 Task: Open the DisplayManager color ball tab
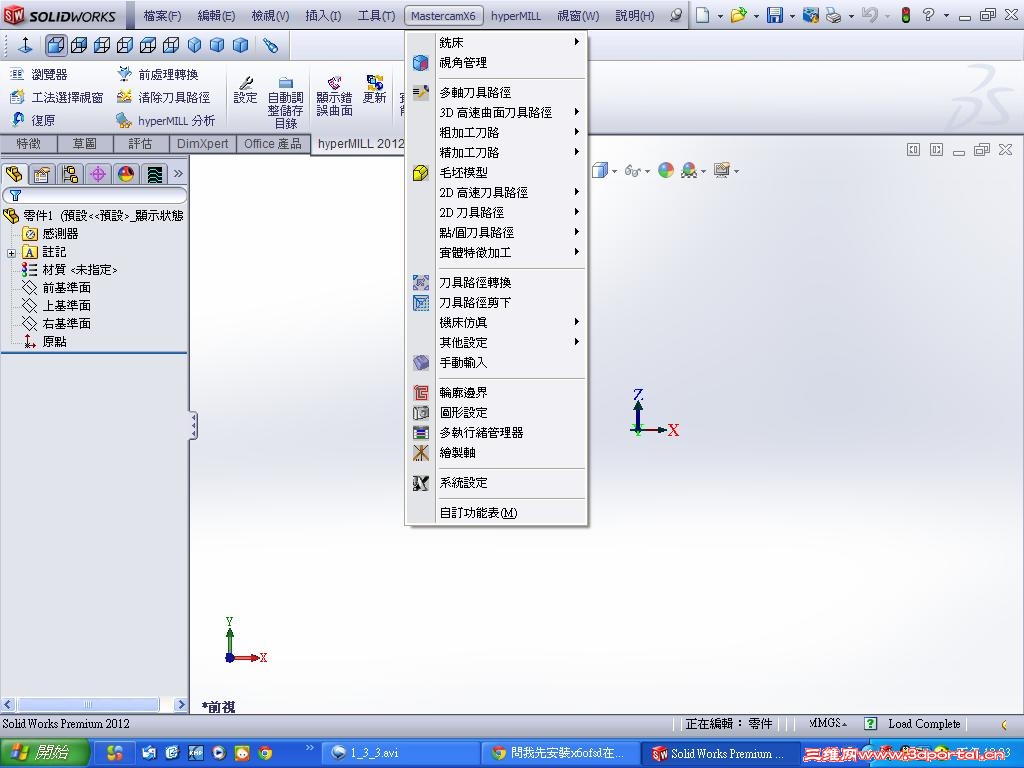[126, 174]
